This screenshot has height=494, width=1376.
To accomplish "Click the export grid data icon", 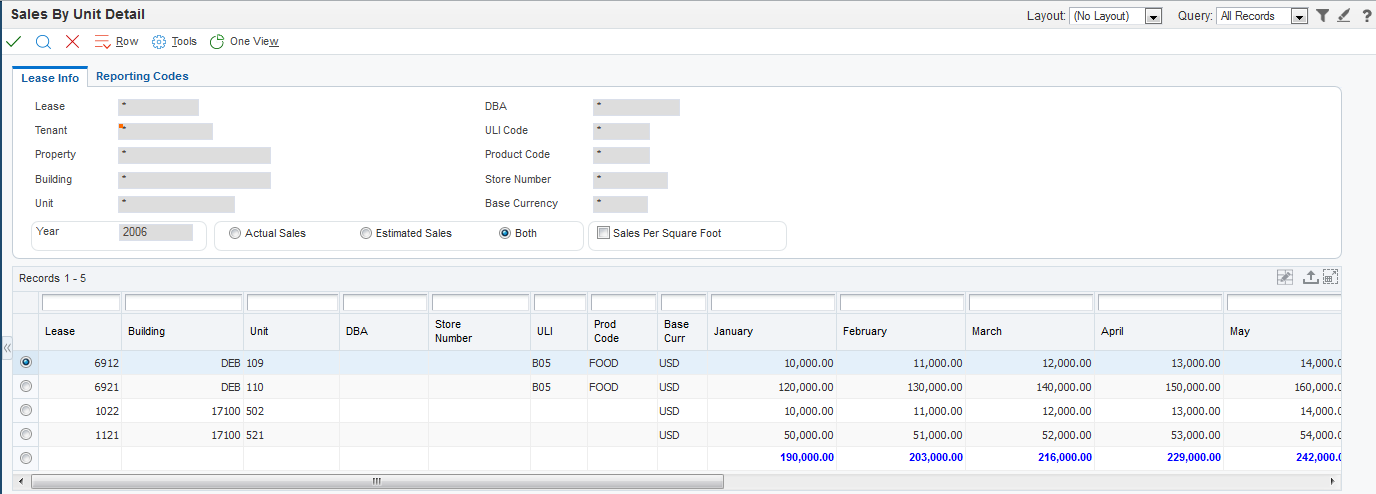I will tap(1310, 278).
